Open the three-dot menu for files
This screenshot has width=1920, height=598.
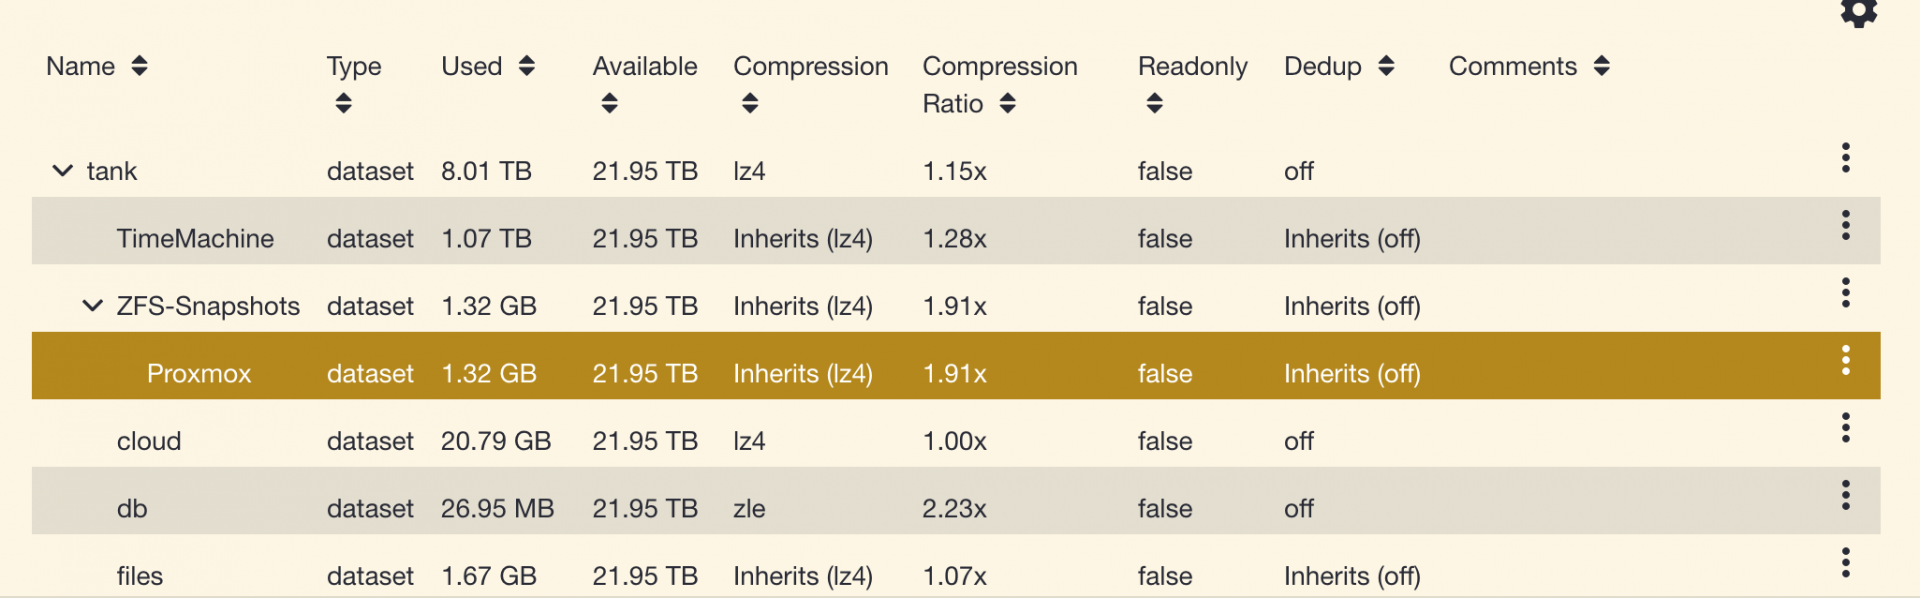(1845, 563)
